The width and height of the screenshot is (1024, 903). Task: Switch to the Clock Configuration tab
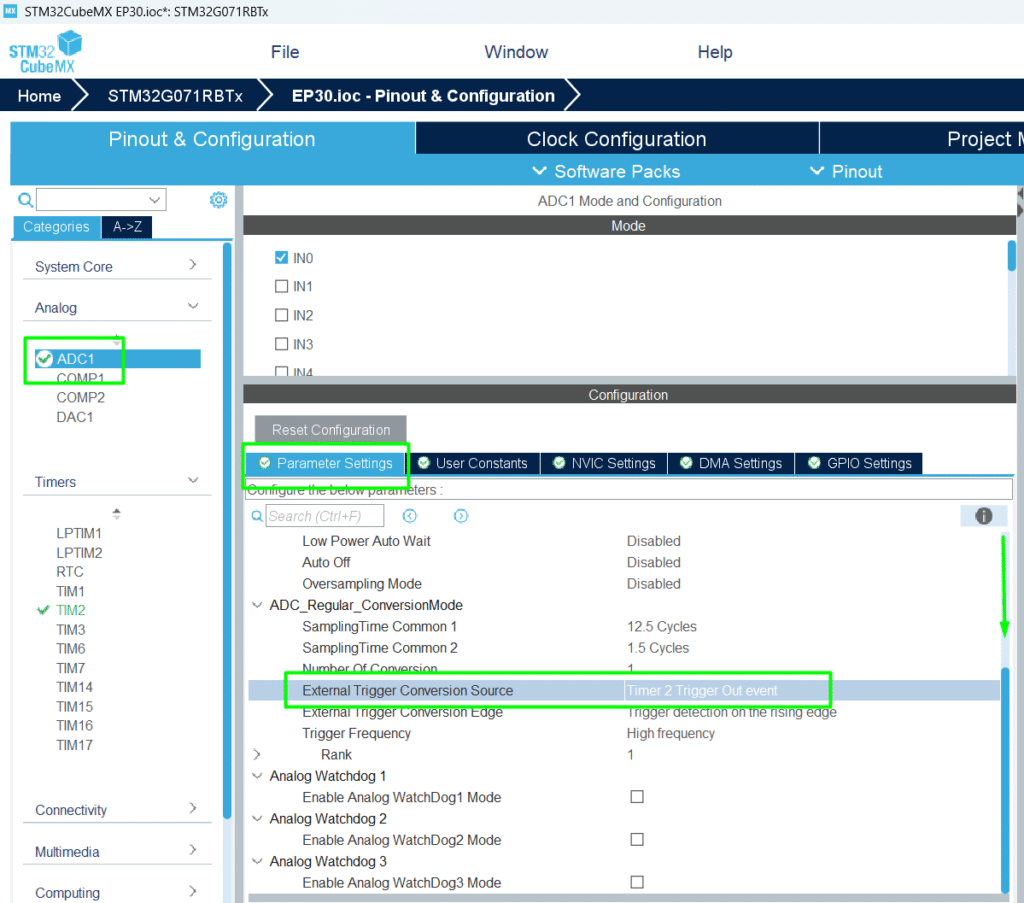coord(616,139)
